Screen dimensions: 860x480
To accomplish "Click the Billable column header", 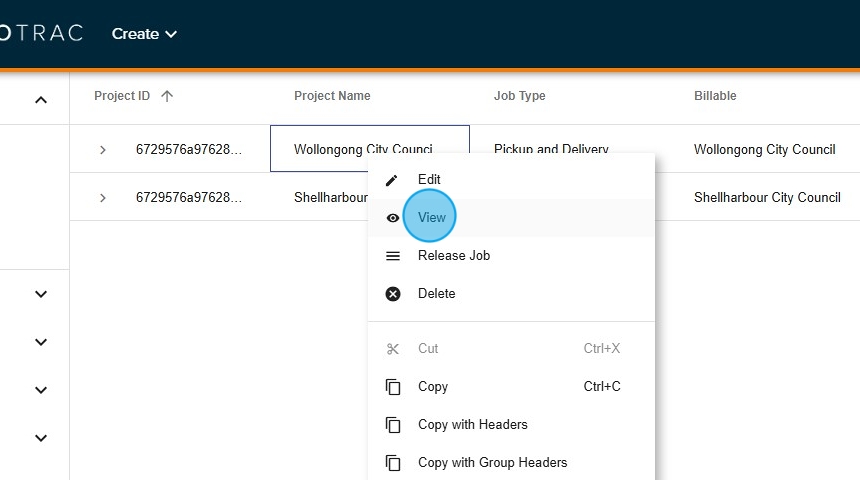I will pyautogui.click(x=715, y=96).
